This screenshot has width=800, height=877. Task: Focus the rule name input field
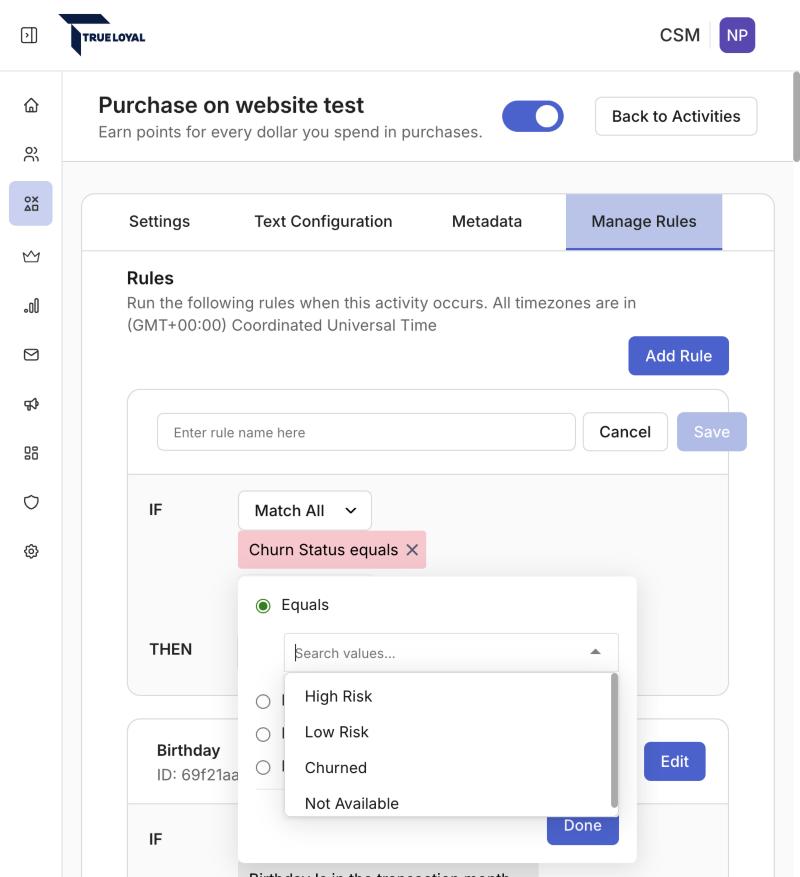366,432
